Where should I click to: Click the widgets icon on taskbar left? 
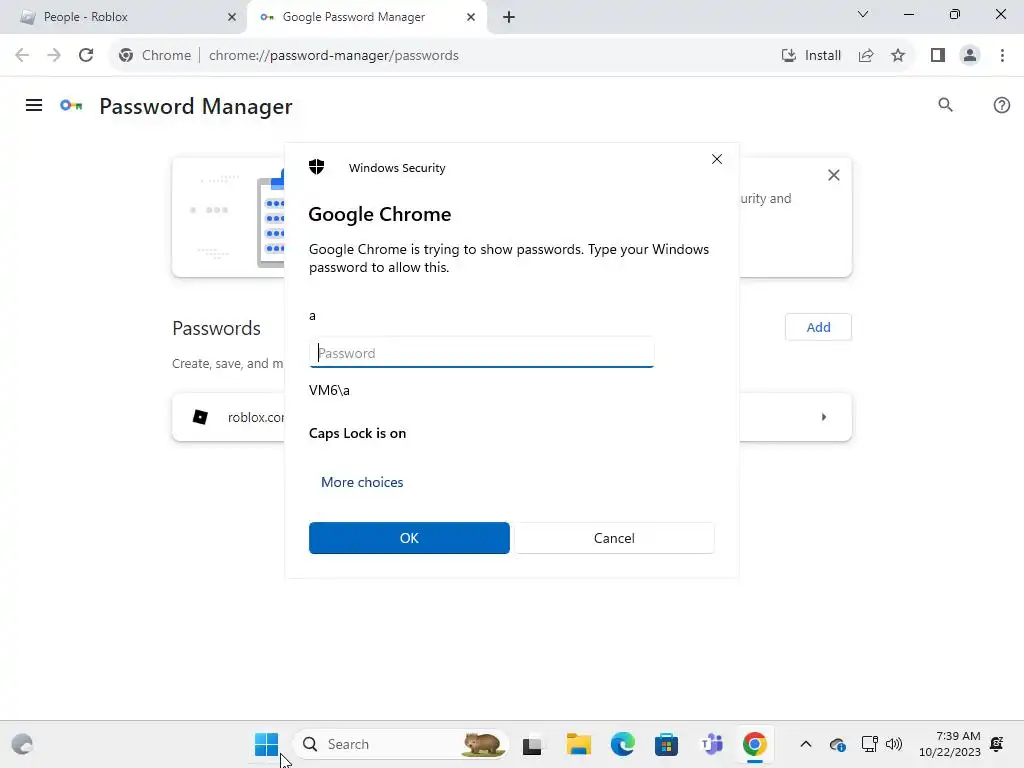coord(22,744)
